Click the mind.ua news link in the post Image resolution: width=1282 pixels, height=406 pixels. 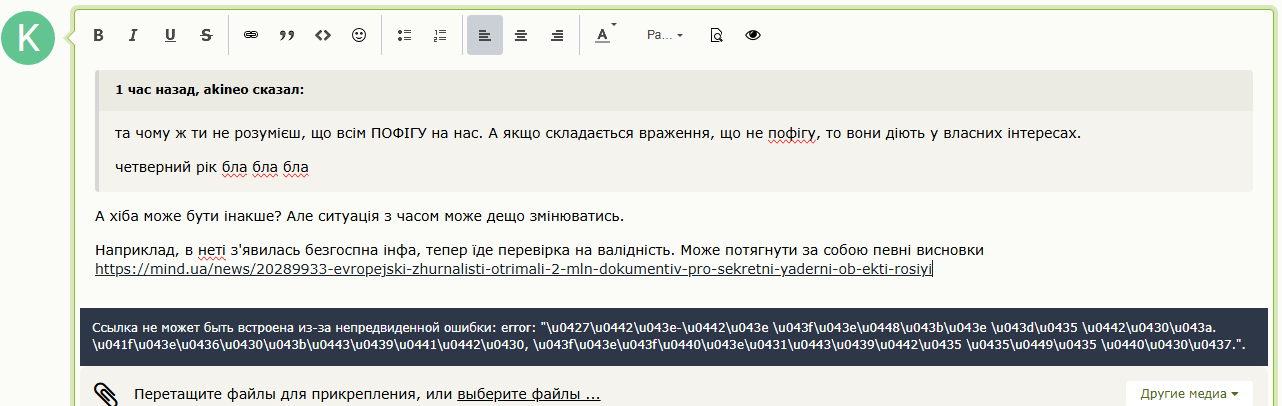(513, 269)
